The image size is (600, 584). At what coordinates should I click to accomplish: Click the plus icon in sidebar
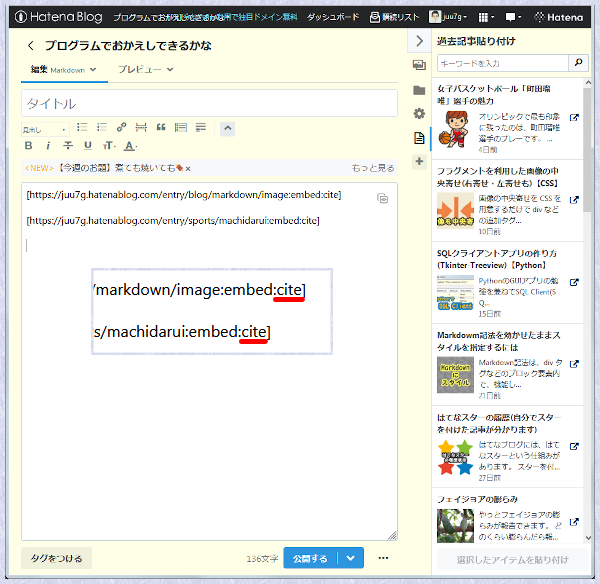pos(419,161)
